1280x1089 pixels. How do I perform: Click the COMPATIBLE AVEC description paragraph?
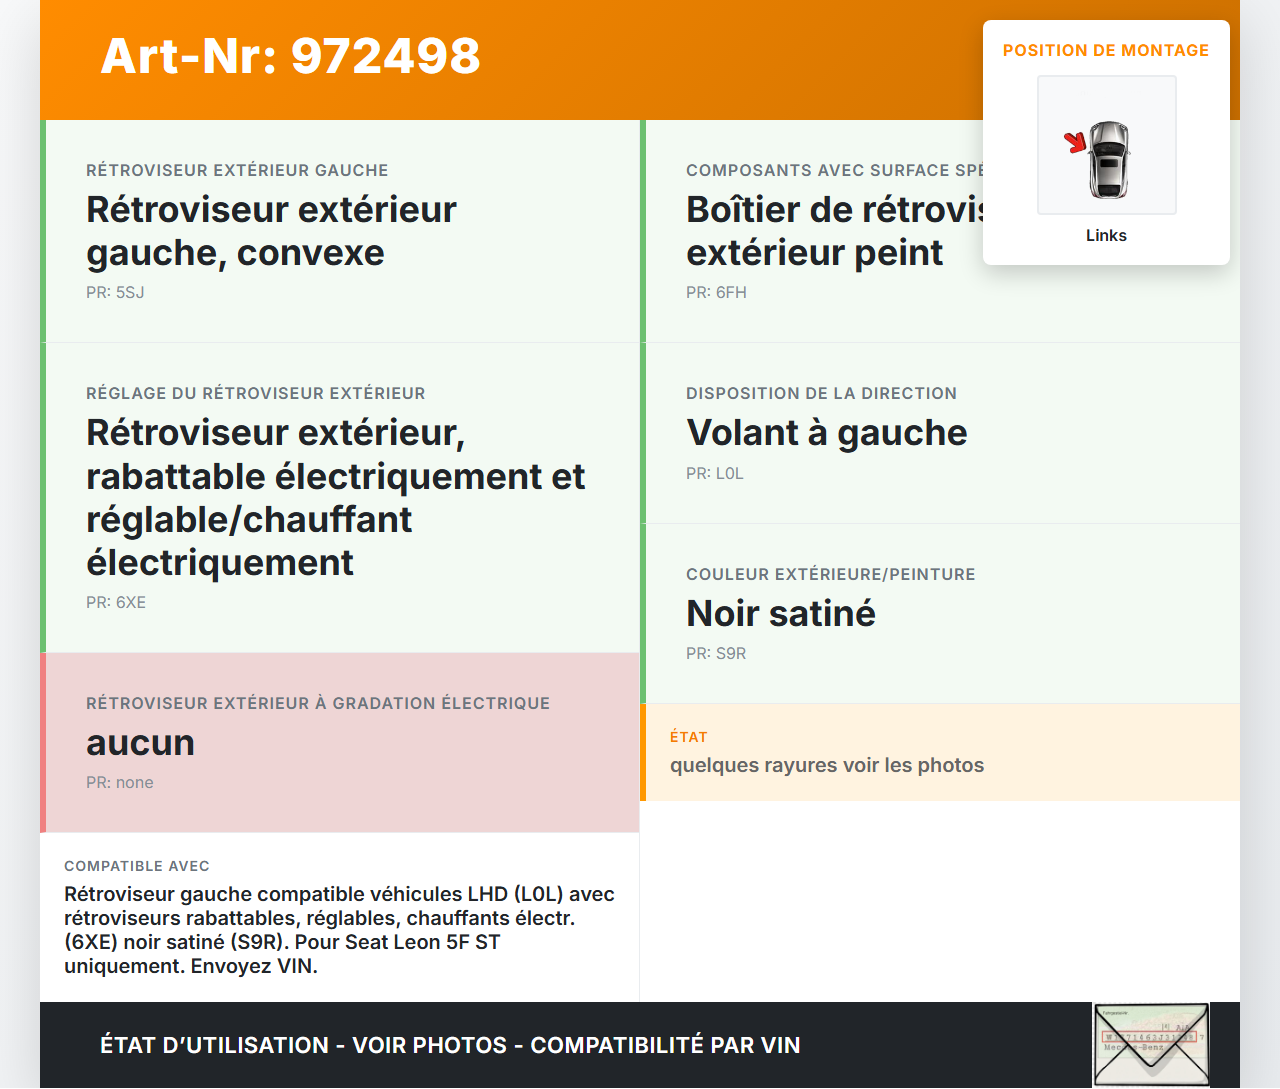click(x=339, y=930)
